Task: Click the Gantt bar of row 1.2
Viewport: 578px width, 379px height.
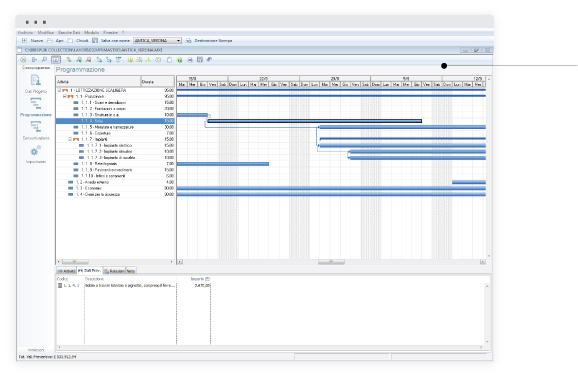Action: (x=469, y=182)
